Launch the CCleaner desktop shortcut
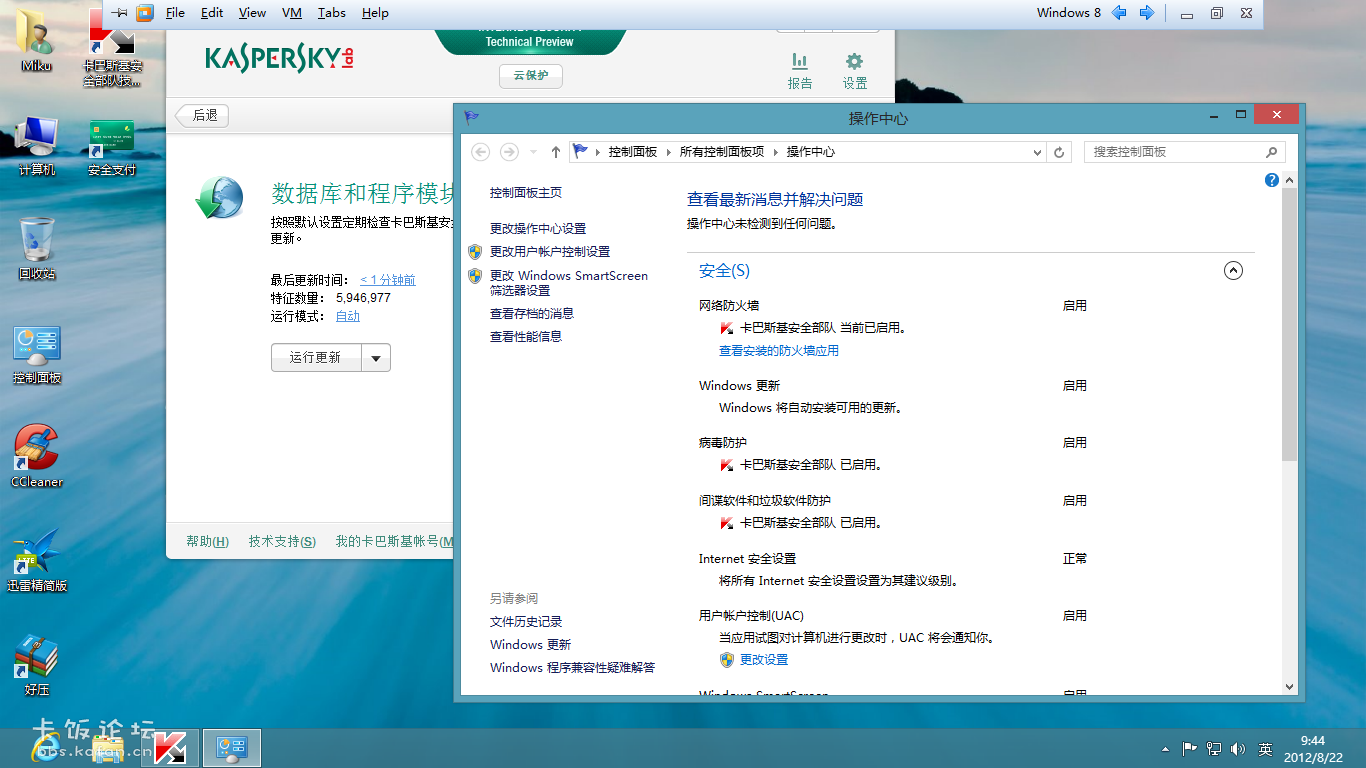Viewport: 1366px width, 768px height. point(37,457)
